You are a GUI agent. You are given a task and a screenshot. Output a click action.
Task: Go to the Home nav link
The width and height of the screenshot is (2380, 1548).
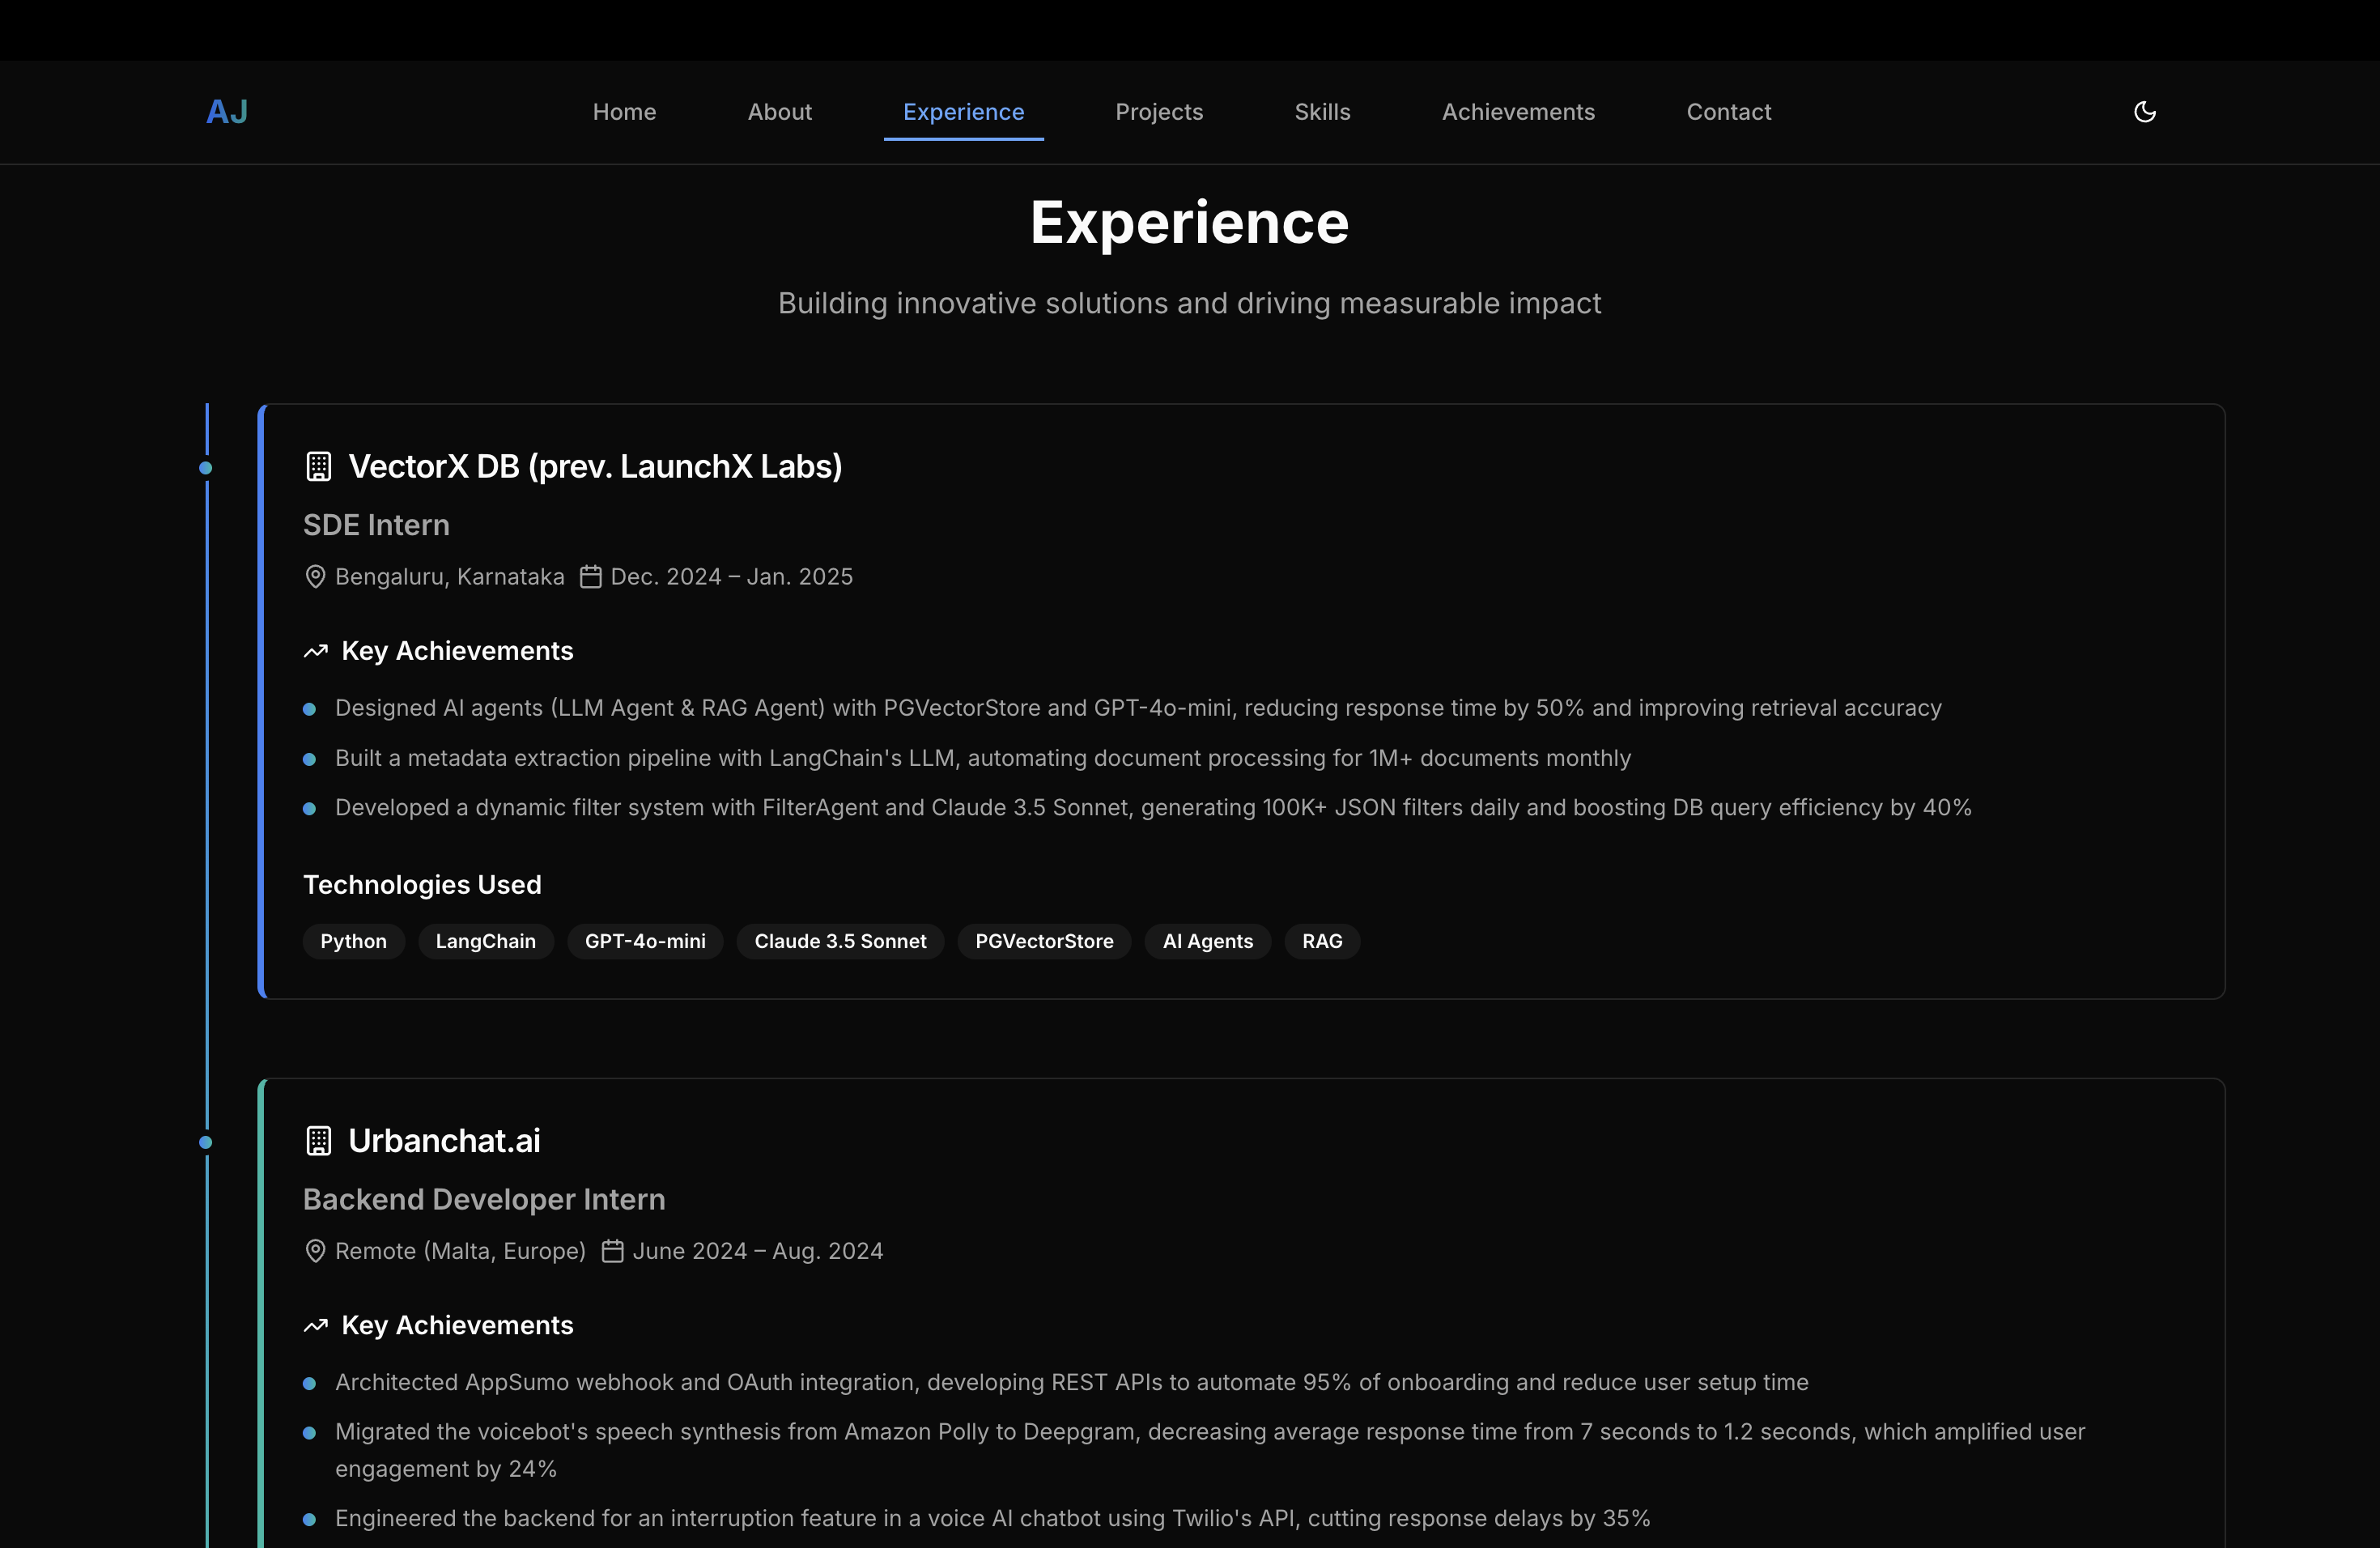pyautogui.click(x=624, y=112)
